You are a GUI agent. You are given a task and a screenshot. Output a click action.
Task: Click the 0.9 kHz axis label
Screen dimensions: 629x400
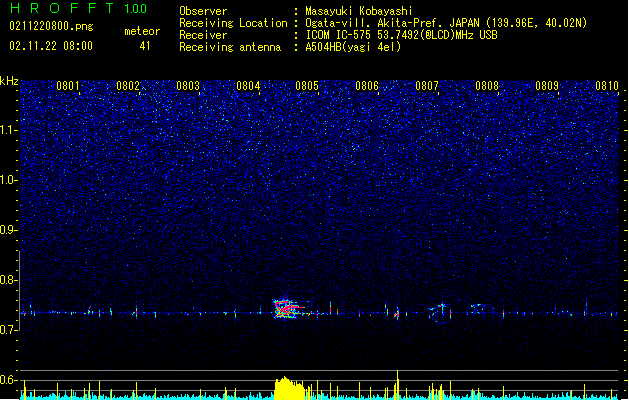(x=8, y=230)
